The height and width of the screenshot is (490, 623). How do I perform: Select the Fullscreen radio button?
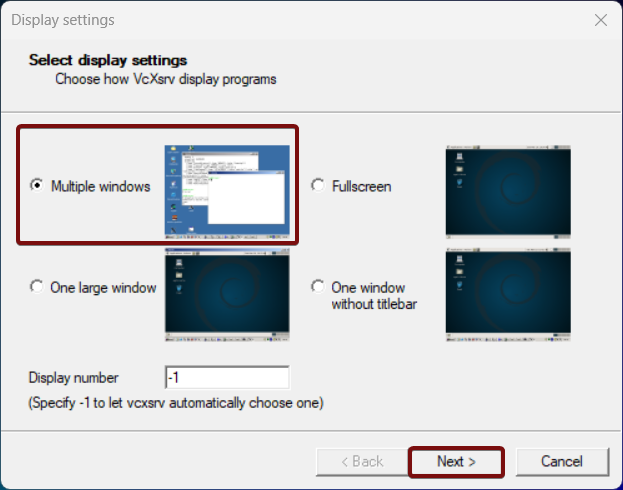318,185
